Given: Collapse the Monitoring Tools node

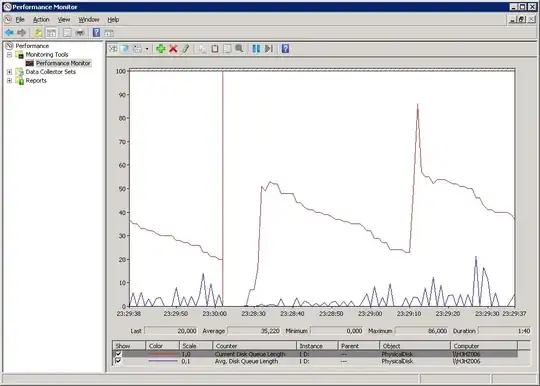Looking at the screenshot, I should tap(9, 54).
